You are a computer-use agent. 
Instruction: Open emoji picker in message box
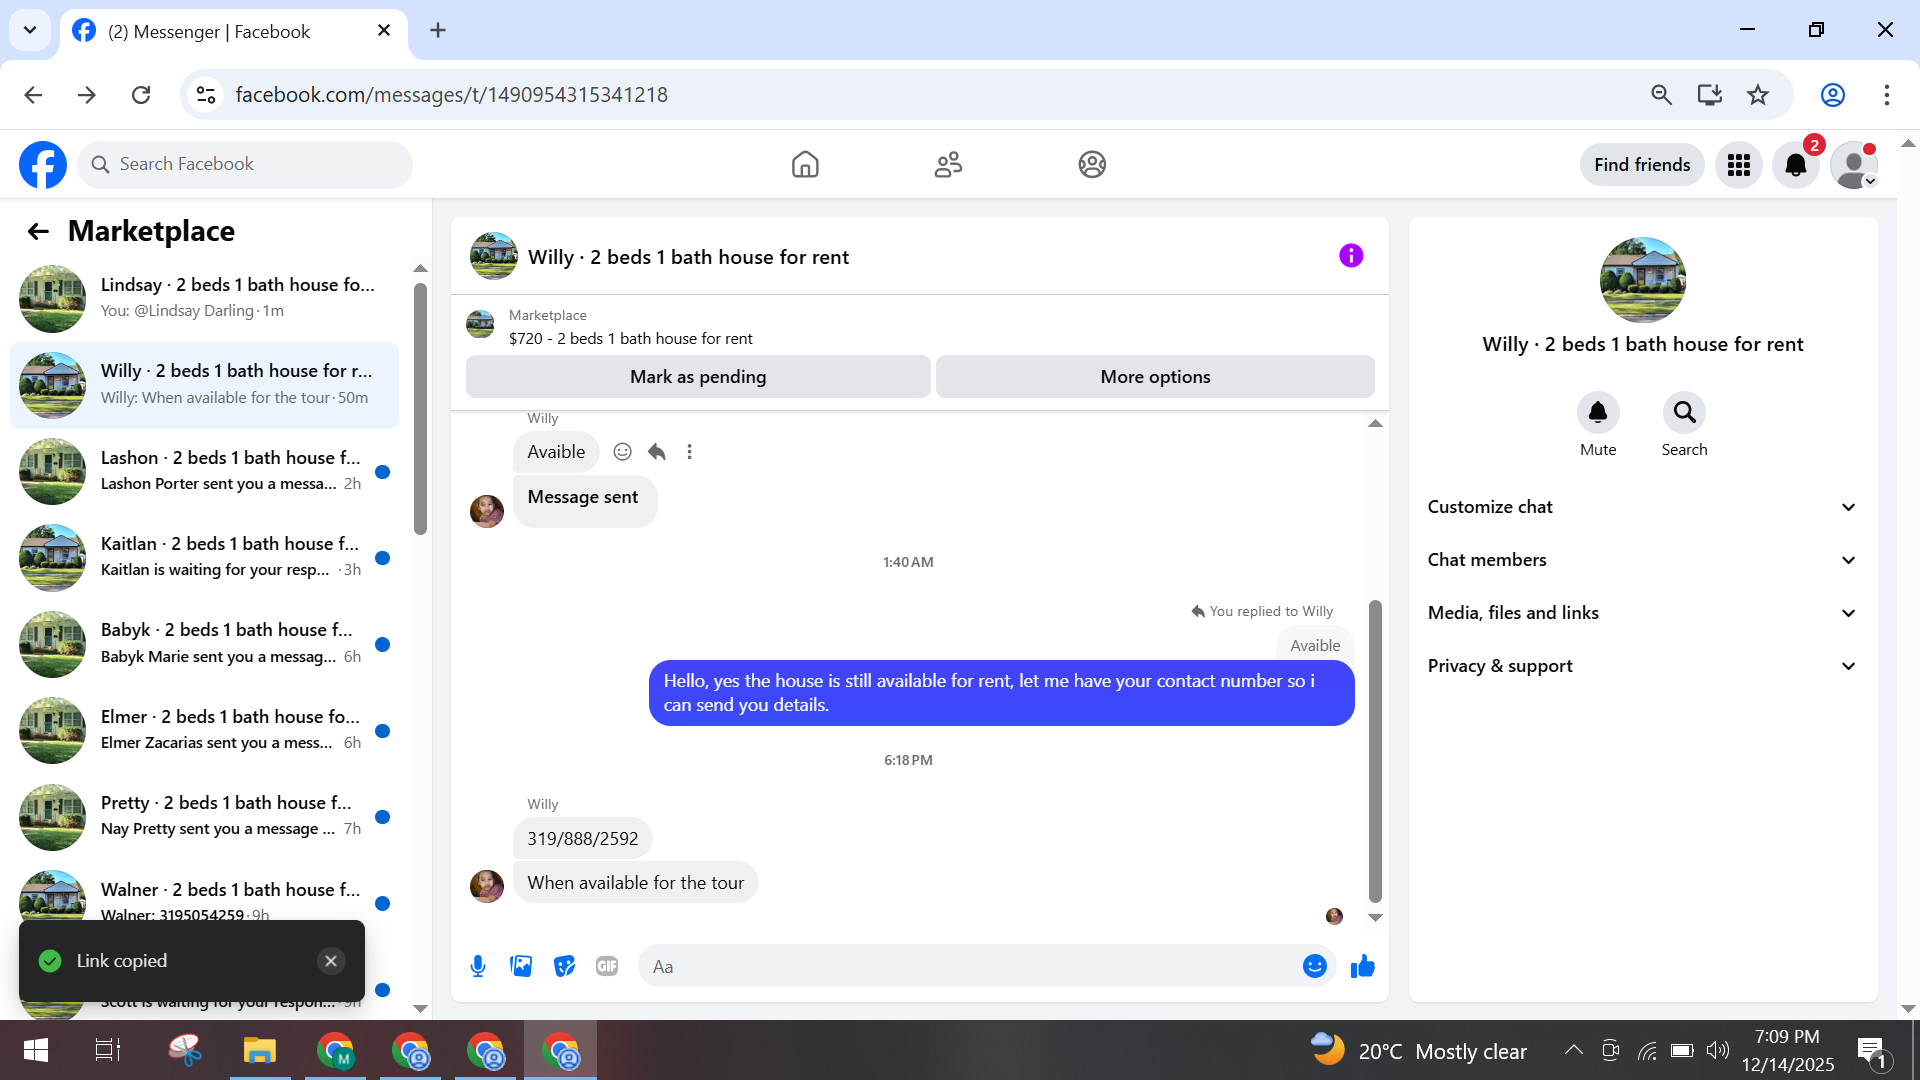[x=1314, y=966]
